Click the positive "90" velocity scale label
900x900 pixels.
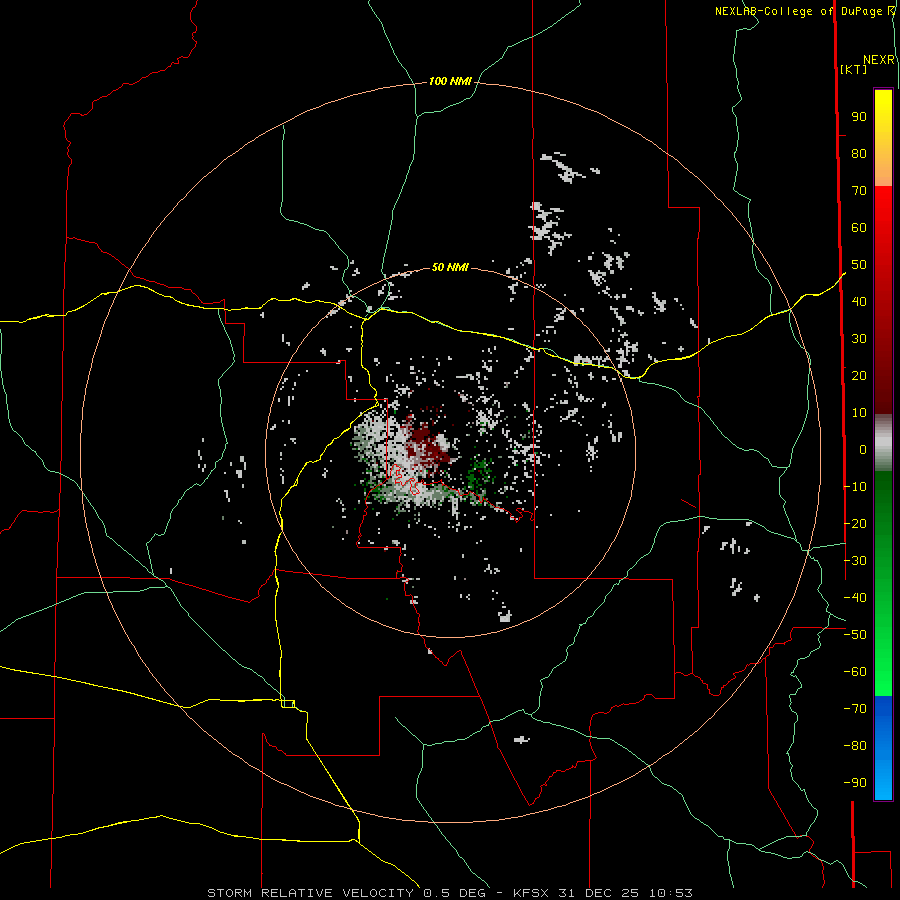point(859,117)
